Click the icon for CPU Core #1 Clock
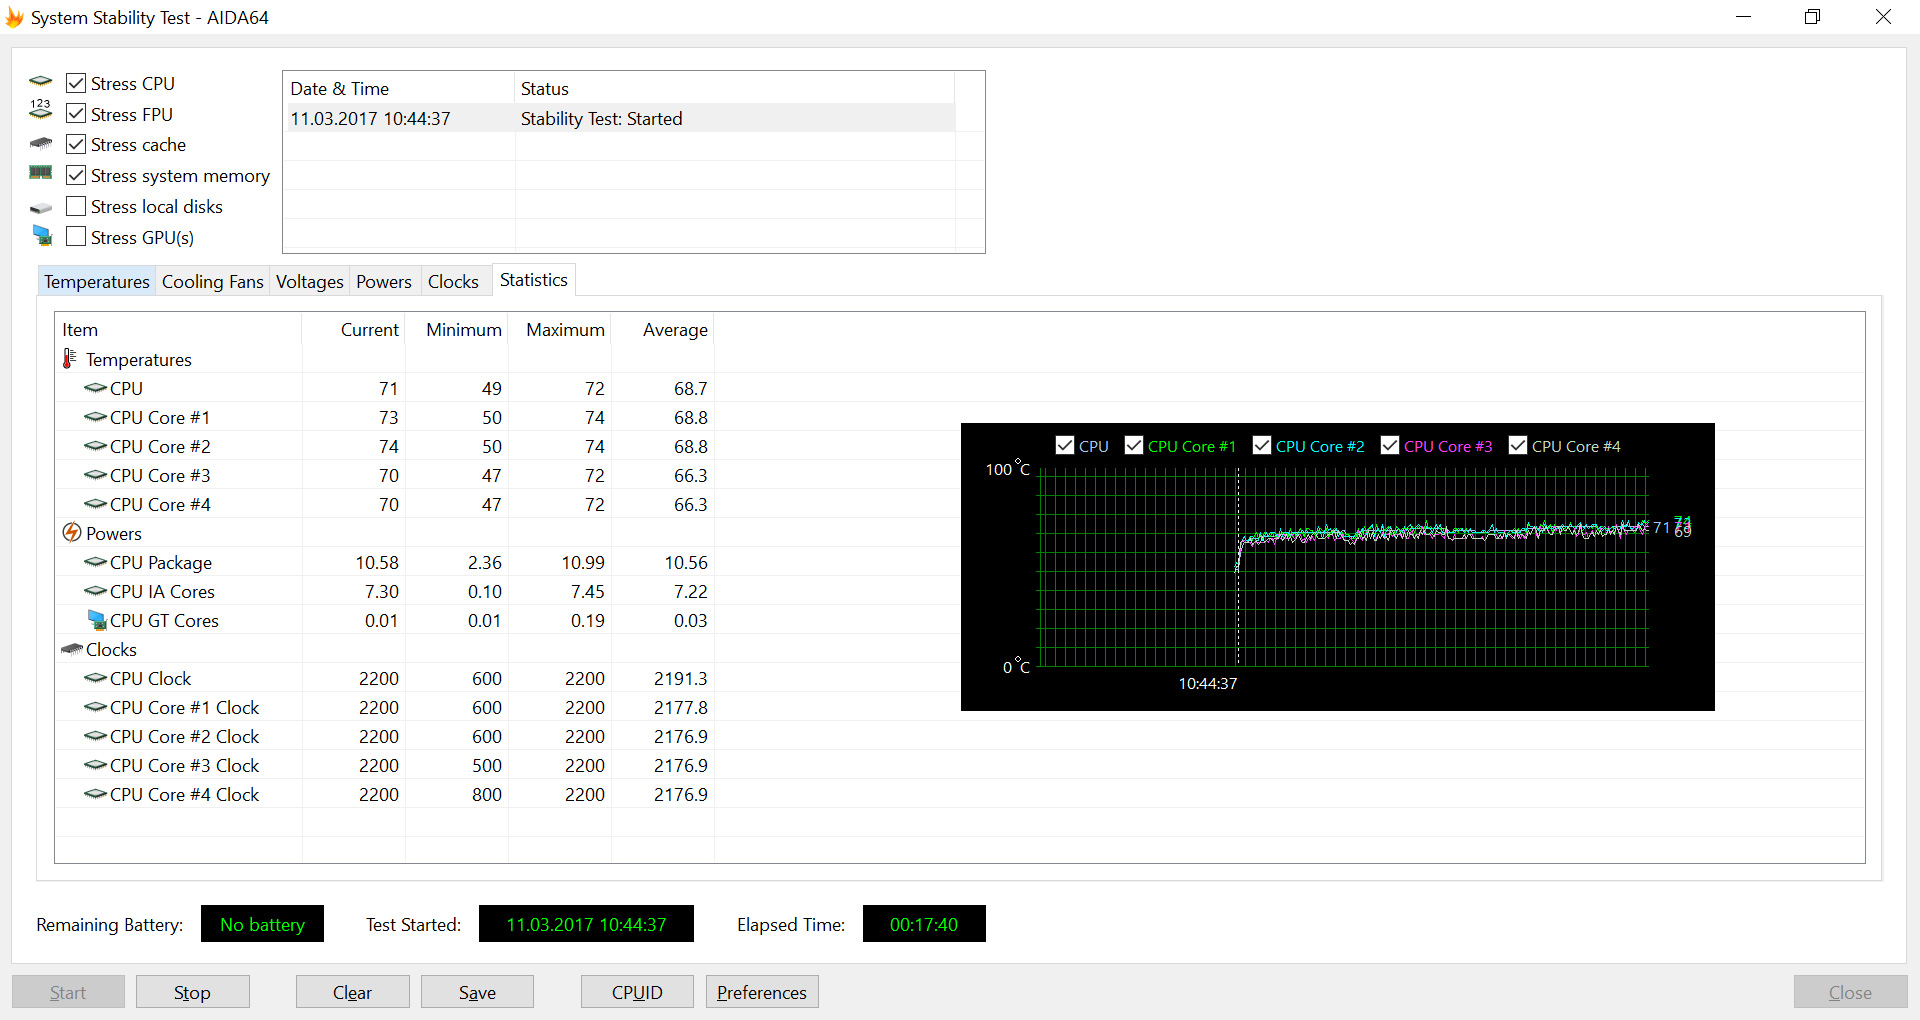Viewport: 1920px width, 1020px height. point(95,707)
